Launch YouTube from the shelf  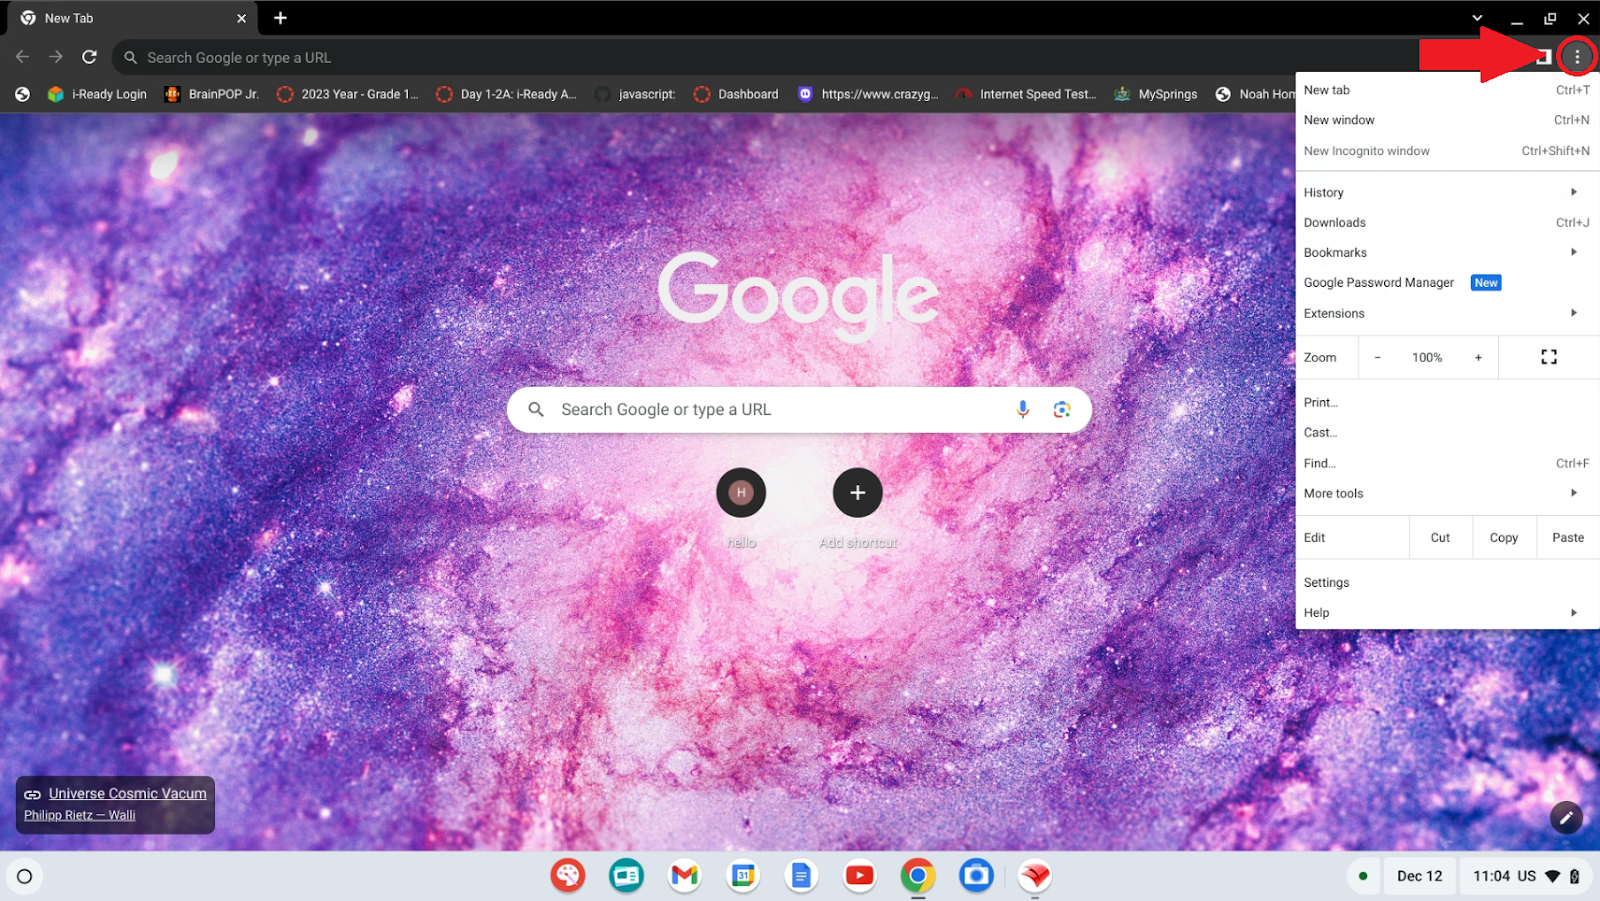pos(859,876)
